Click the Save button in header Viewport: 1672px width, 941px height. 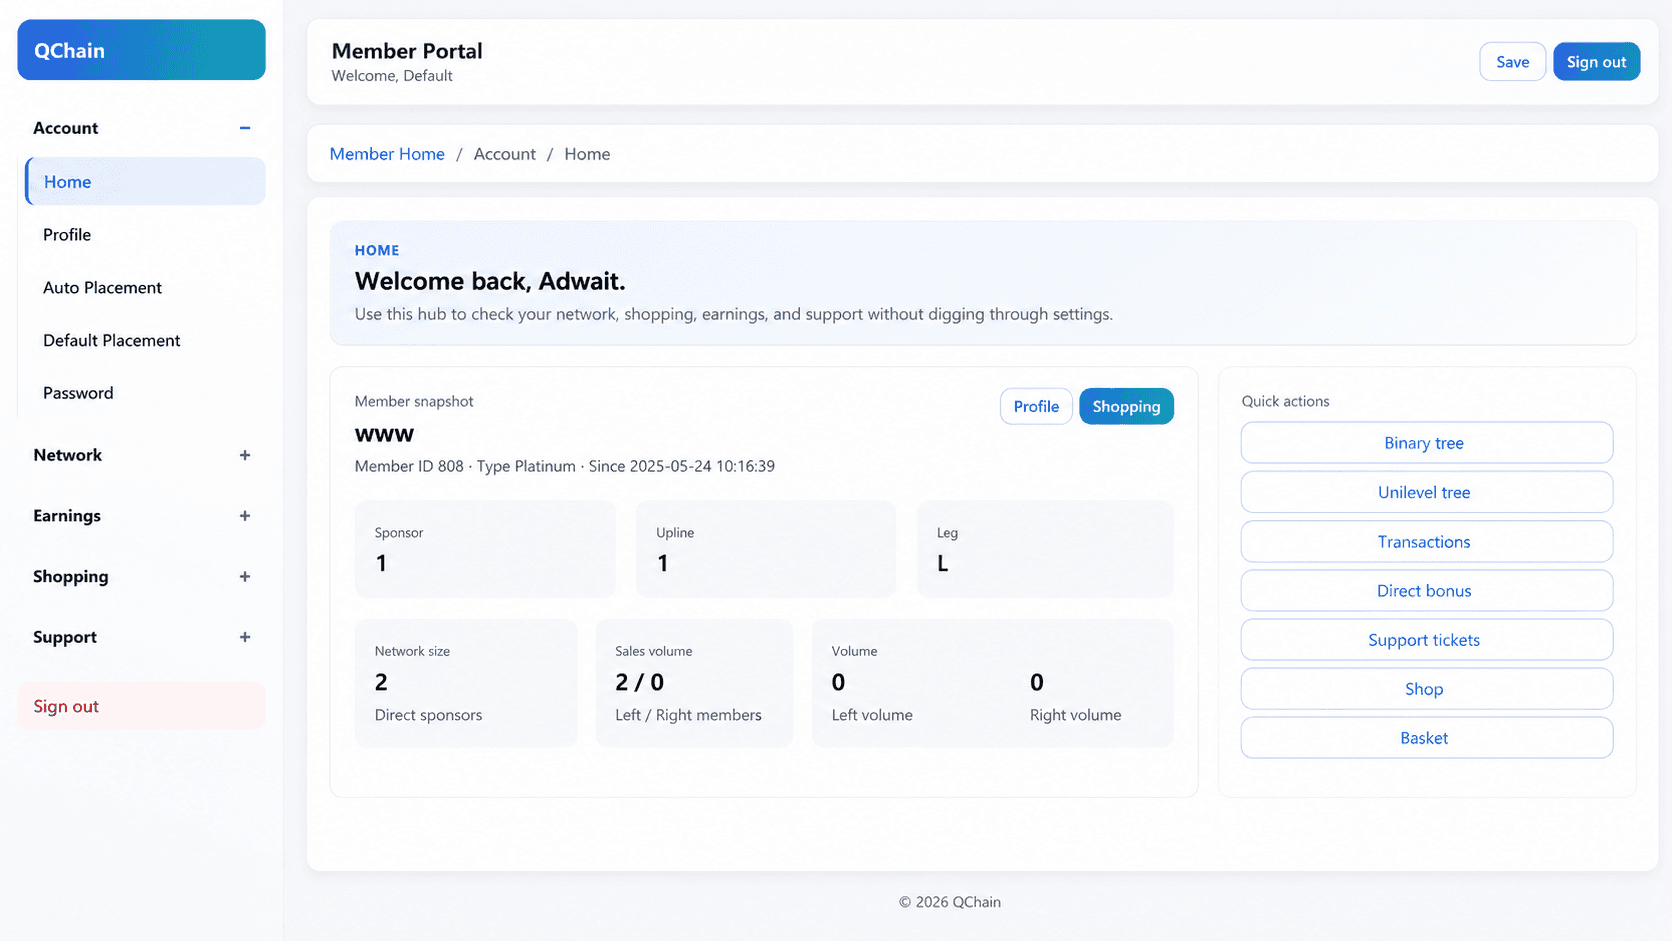pyautogui.click(x=1512, y=62)
